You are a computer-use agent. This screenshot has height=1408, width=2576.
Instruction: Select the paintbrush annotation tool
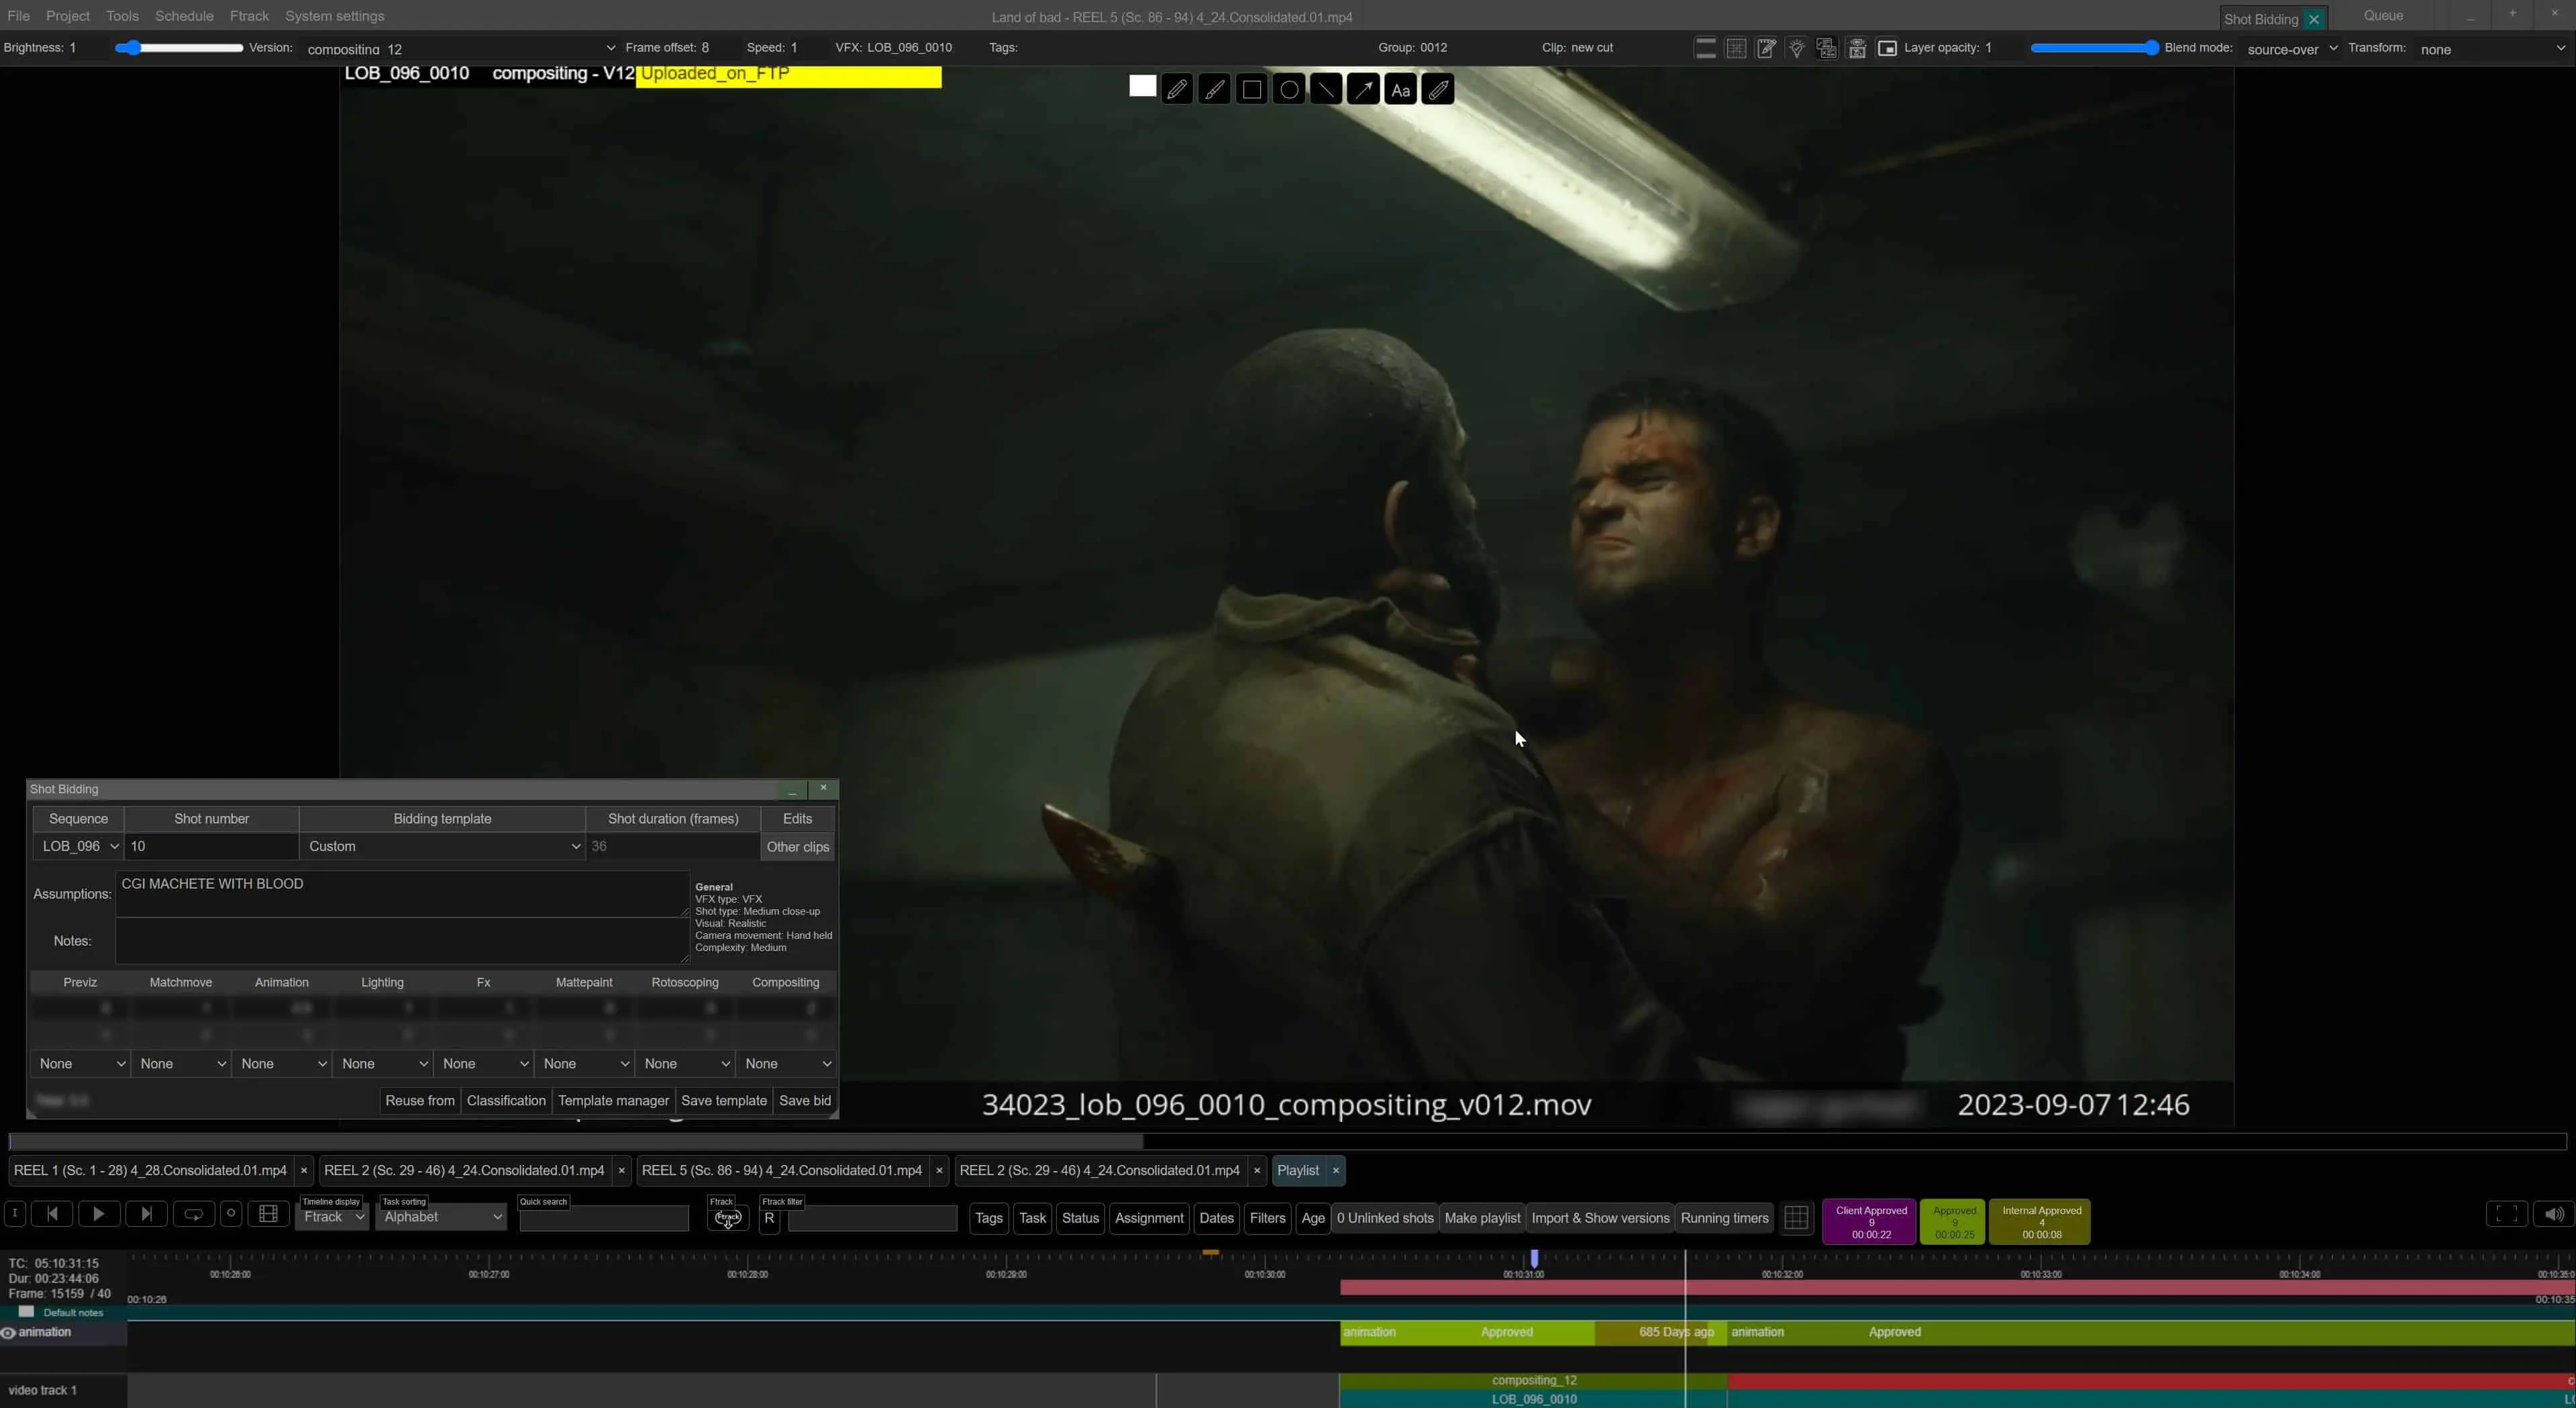point(1214,90)
